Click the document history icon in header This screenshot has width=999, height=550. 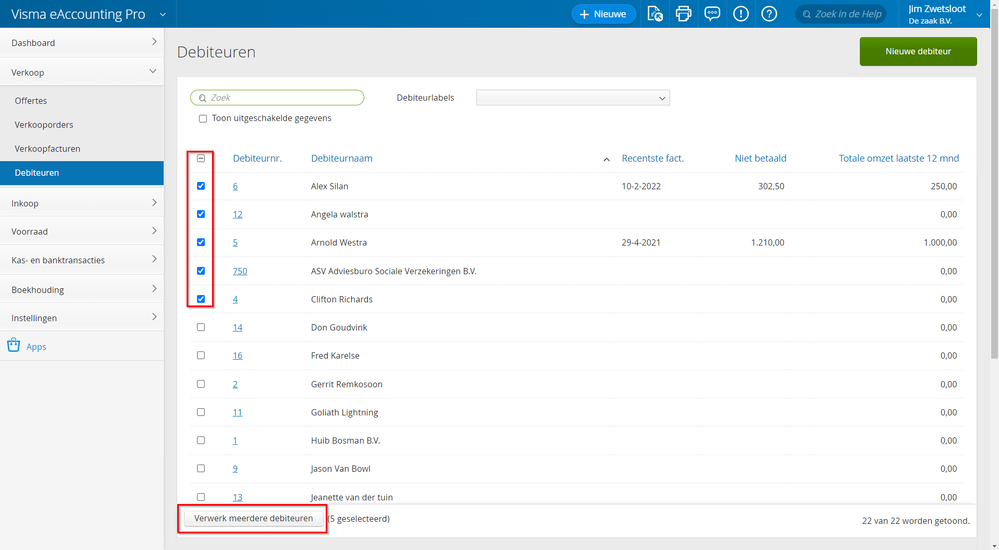[x=655, y=14]
